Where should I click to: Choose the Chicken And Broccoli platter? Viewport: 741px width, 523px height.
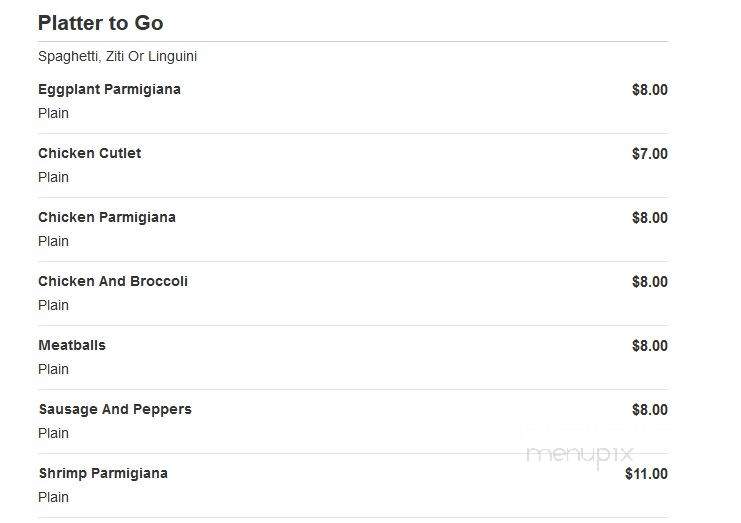tap(113, 281)
